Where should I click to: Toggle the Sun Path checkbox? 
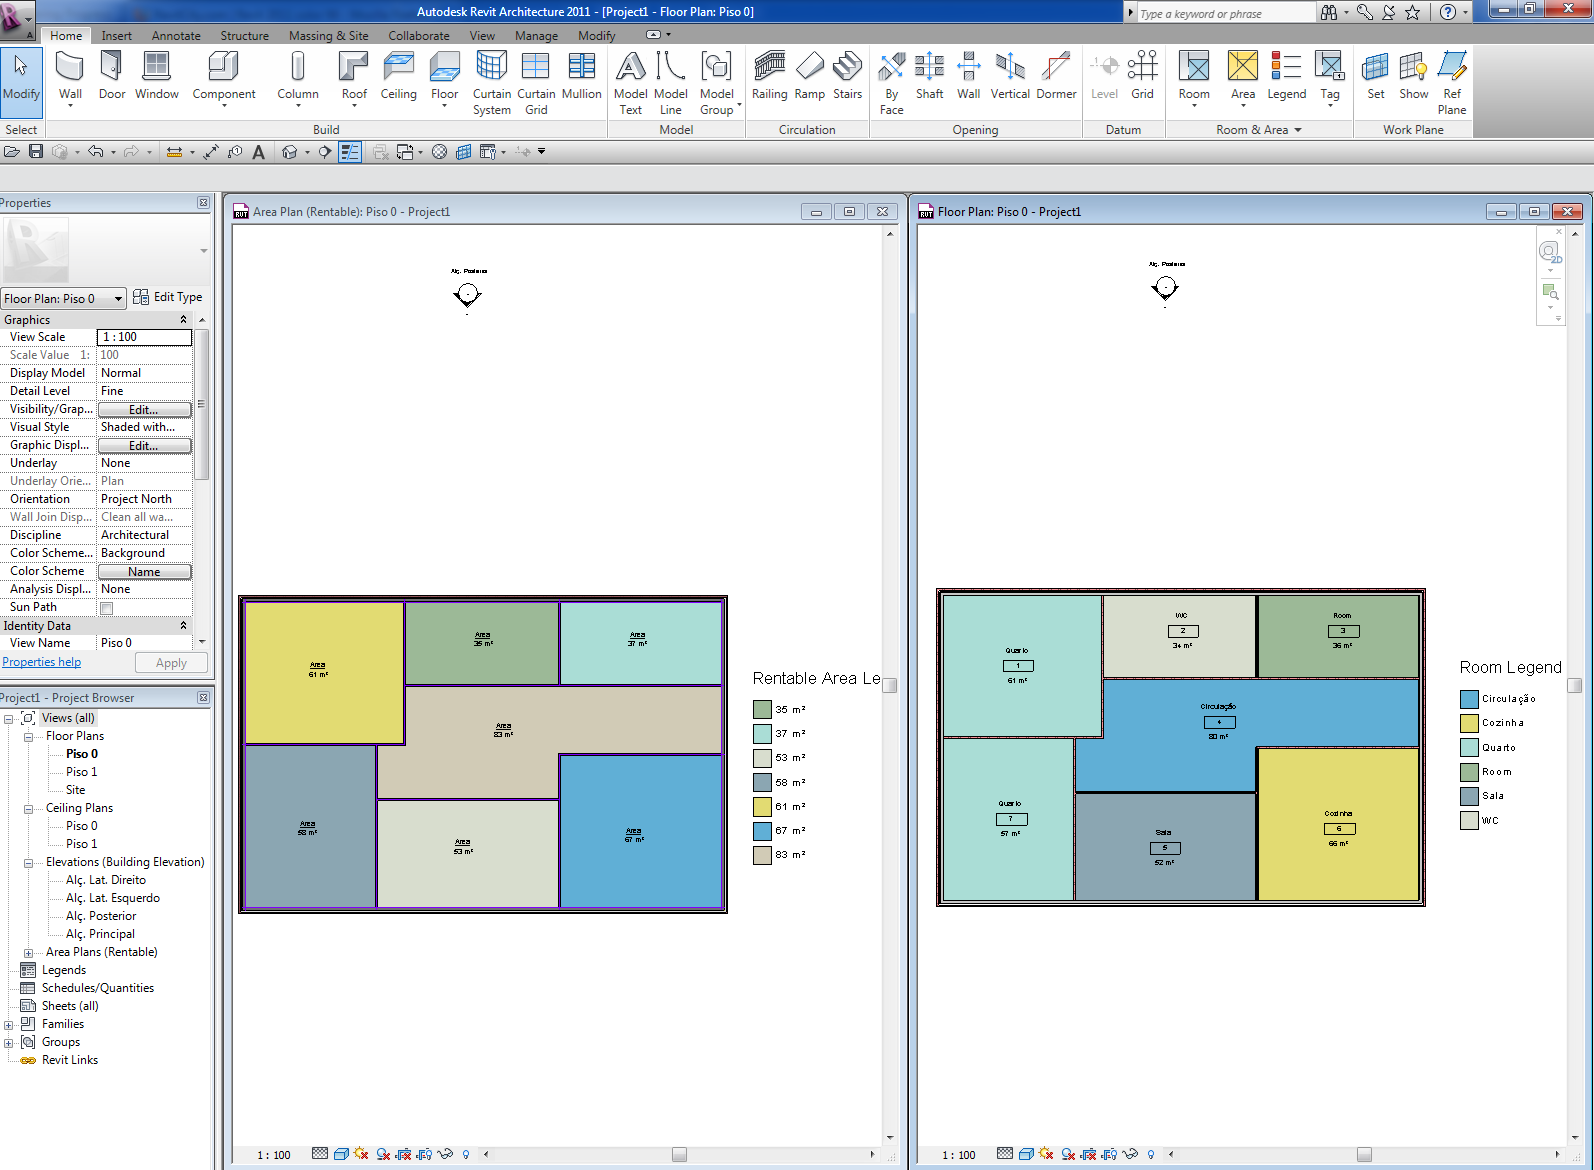107,608
